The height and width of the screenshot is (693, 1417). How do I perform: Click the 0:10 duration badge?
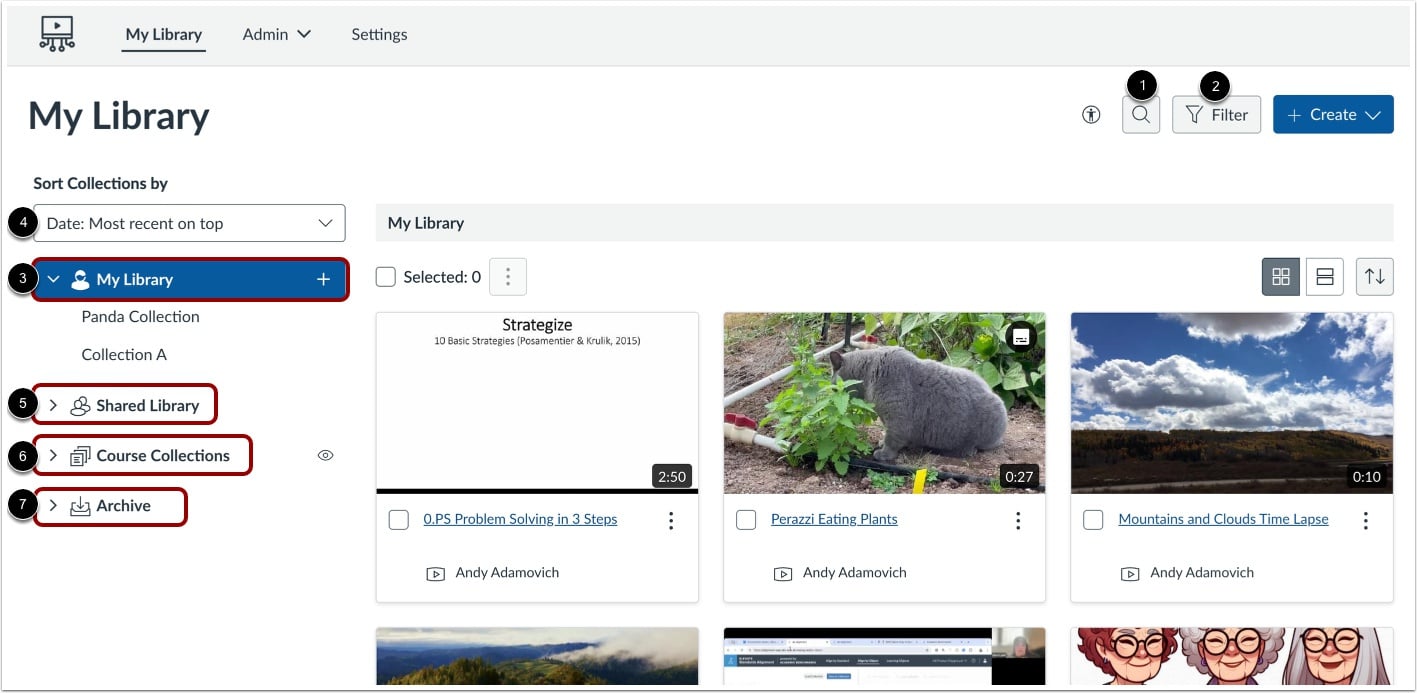tap(1366, 476)
